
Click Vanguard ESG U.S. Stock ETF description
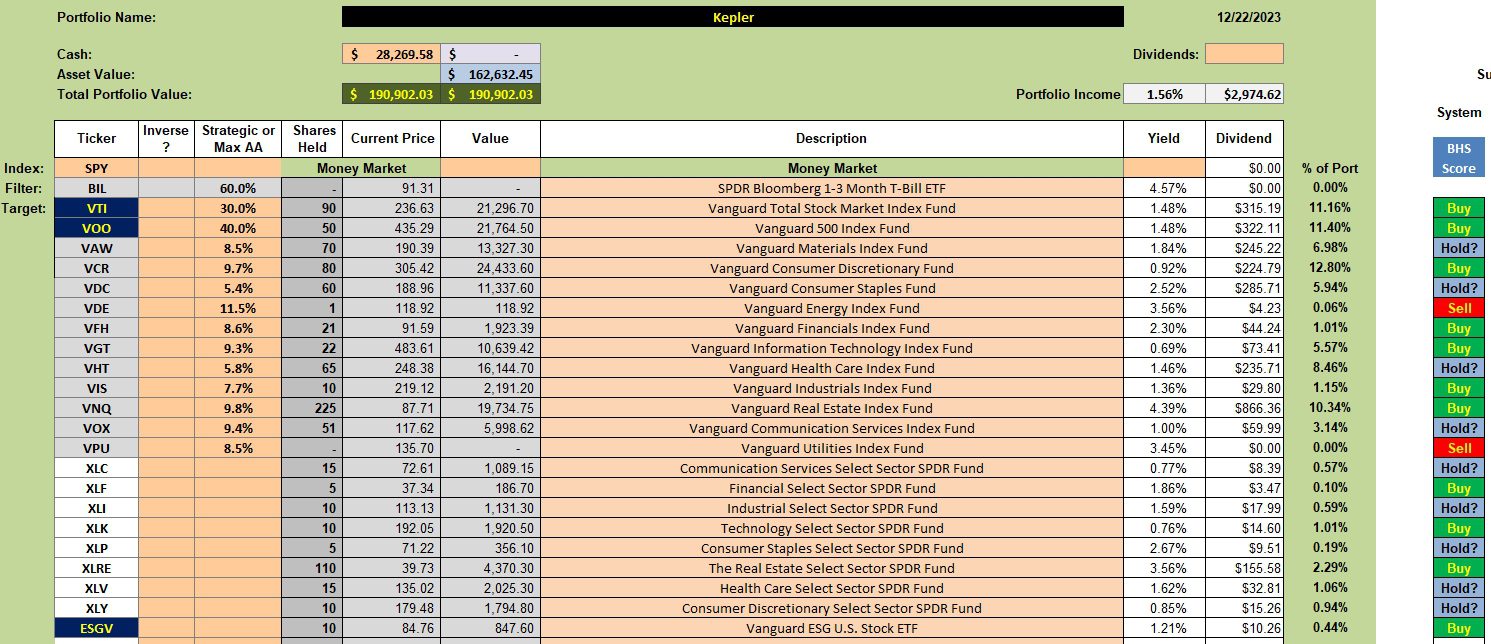click(x=831, y=628)
